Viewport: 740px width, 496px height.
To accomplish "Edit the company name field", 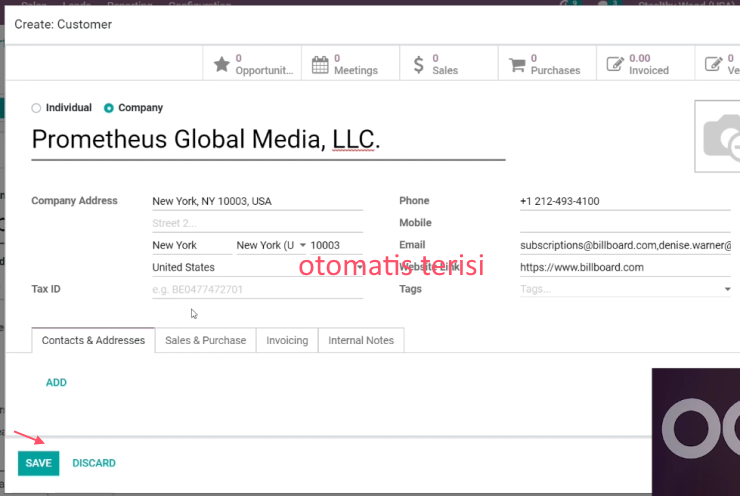I will [268, 140].
